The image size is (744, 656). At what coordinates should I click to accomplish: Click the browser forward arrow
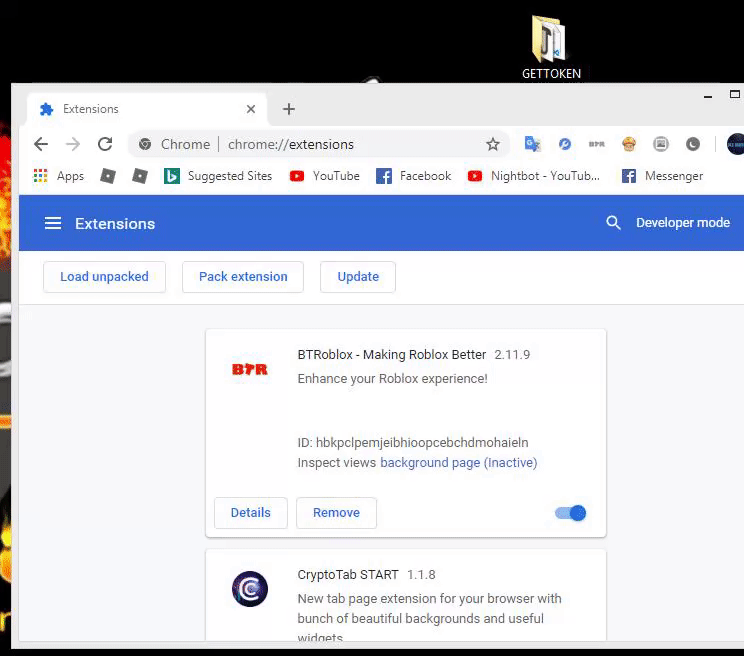[73, 144]
